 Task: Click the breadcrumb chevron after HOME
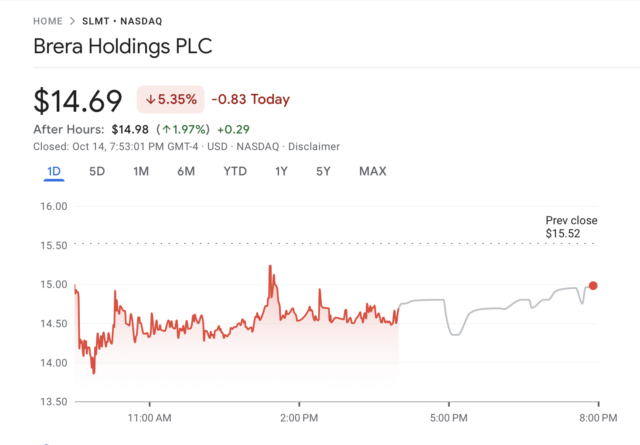click(x=73, y=21)
